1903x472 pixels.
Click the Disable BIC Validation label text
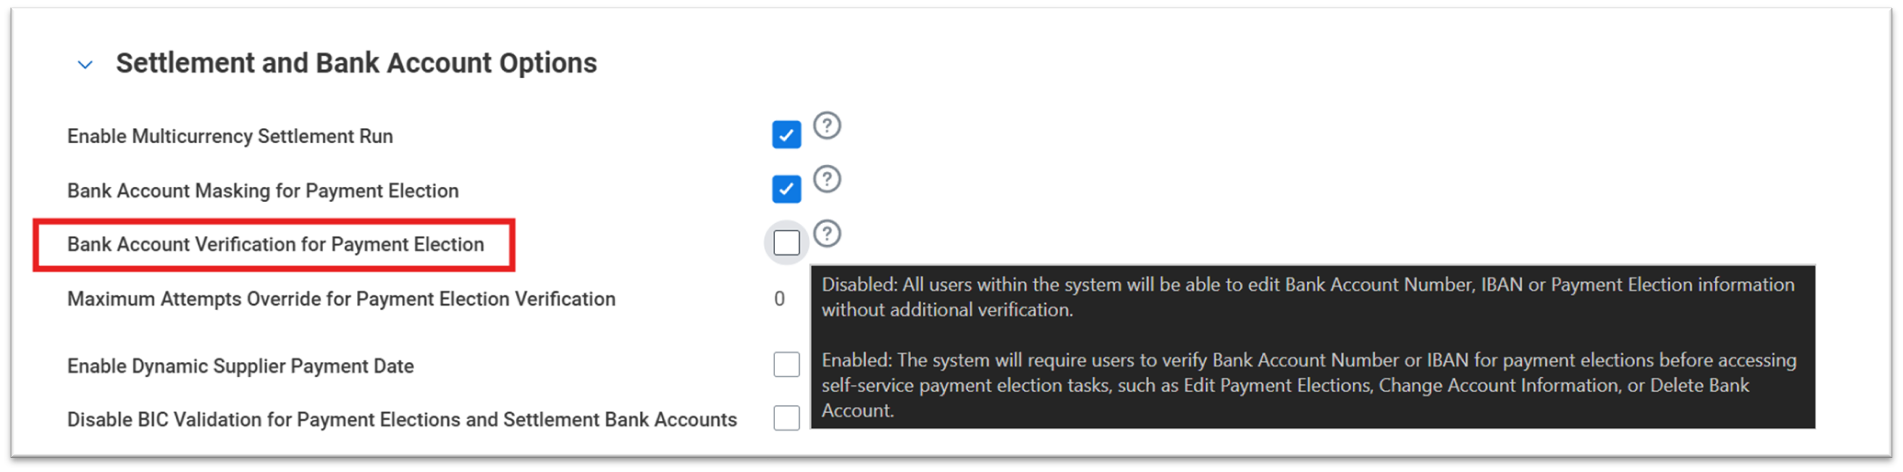(402, 420)
